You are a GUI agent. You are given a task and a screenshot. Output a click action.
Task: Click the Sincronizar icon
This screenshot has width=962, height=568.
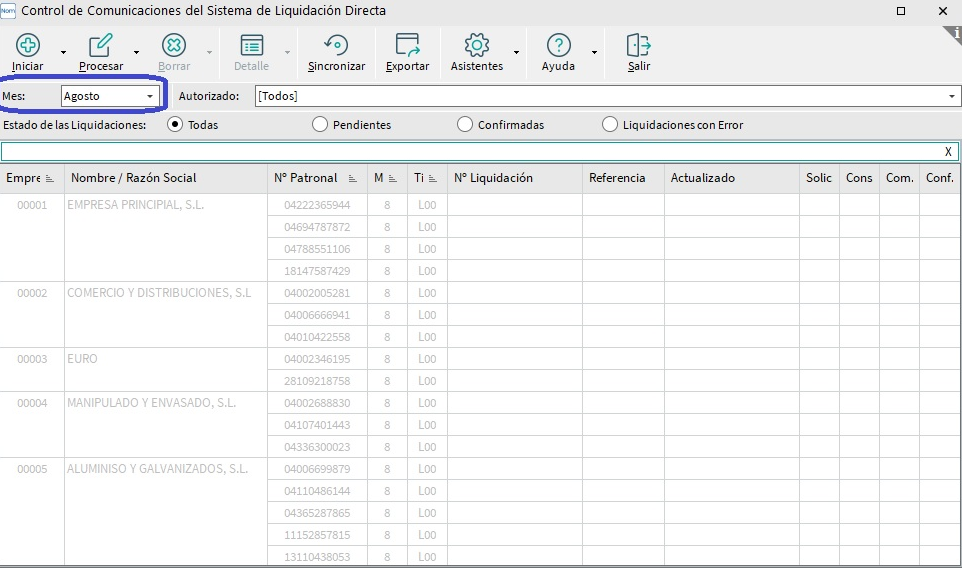(x=336, y=45)
